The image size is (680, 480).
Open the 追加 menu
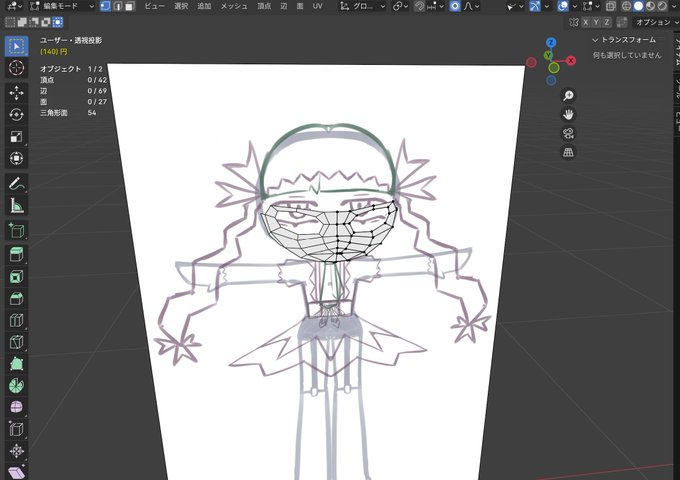click(x=204, y=6)
